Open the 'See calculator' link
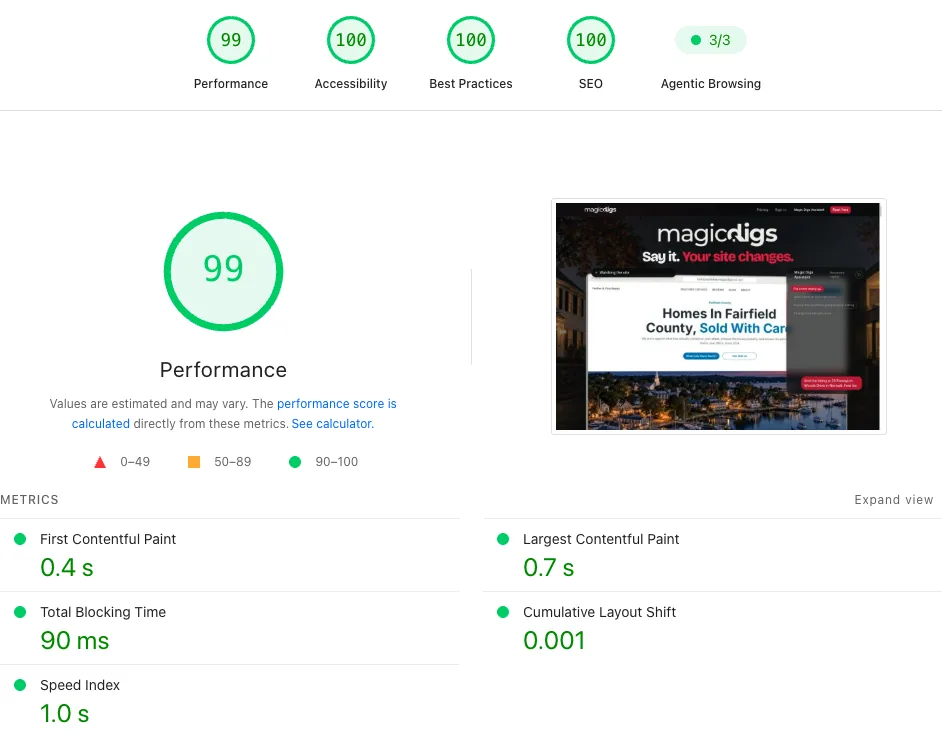 tap(332, 423)
